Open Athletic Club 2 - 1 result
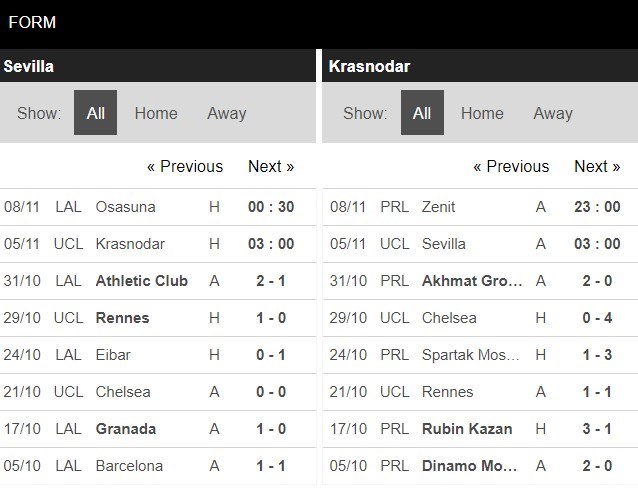This screenshot has width=638, height=488. tap(268, 281)
